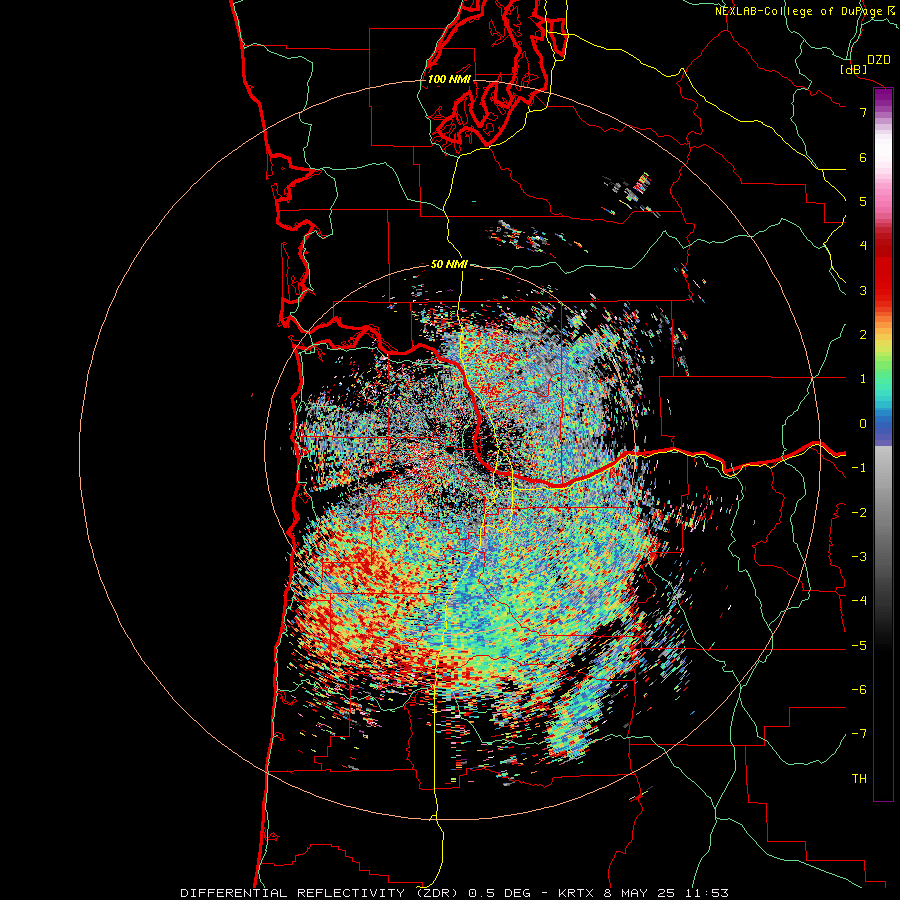
Task: Click the -2 value on the color scale
Action: pos(859,513)
